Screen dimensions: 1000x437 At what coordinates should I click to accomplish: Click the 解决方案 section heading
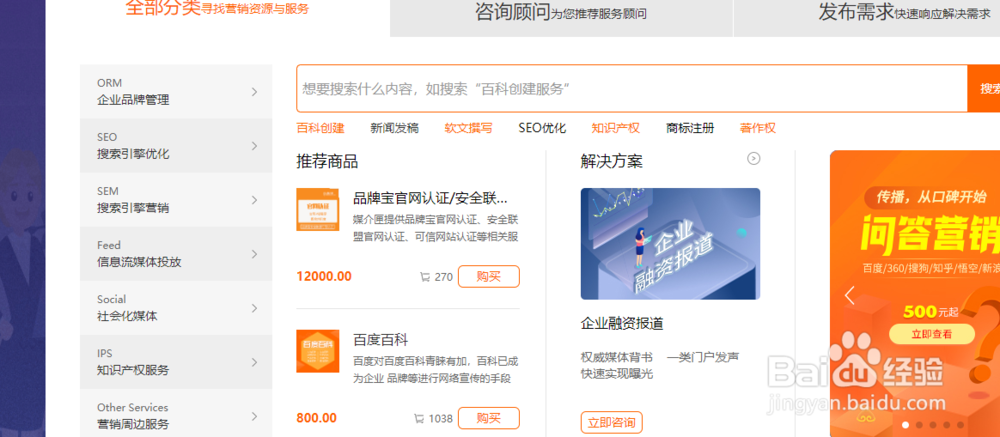click(x=611, y=161)
